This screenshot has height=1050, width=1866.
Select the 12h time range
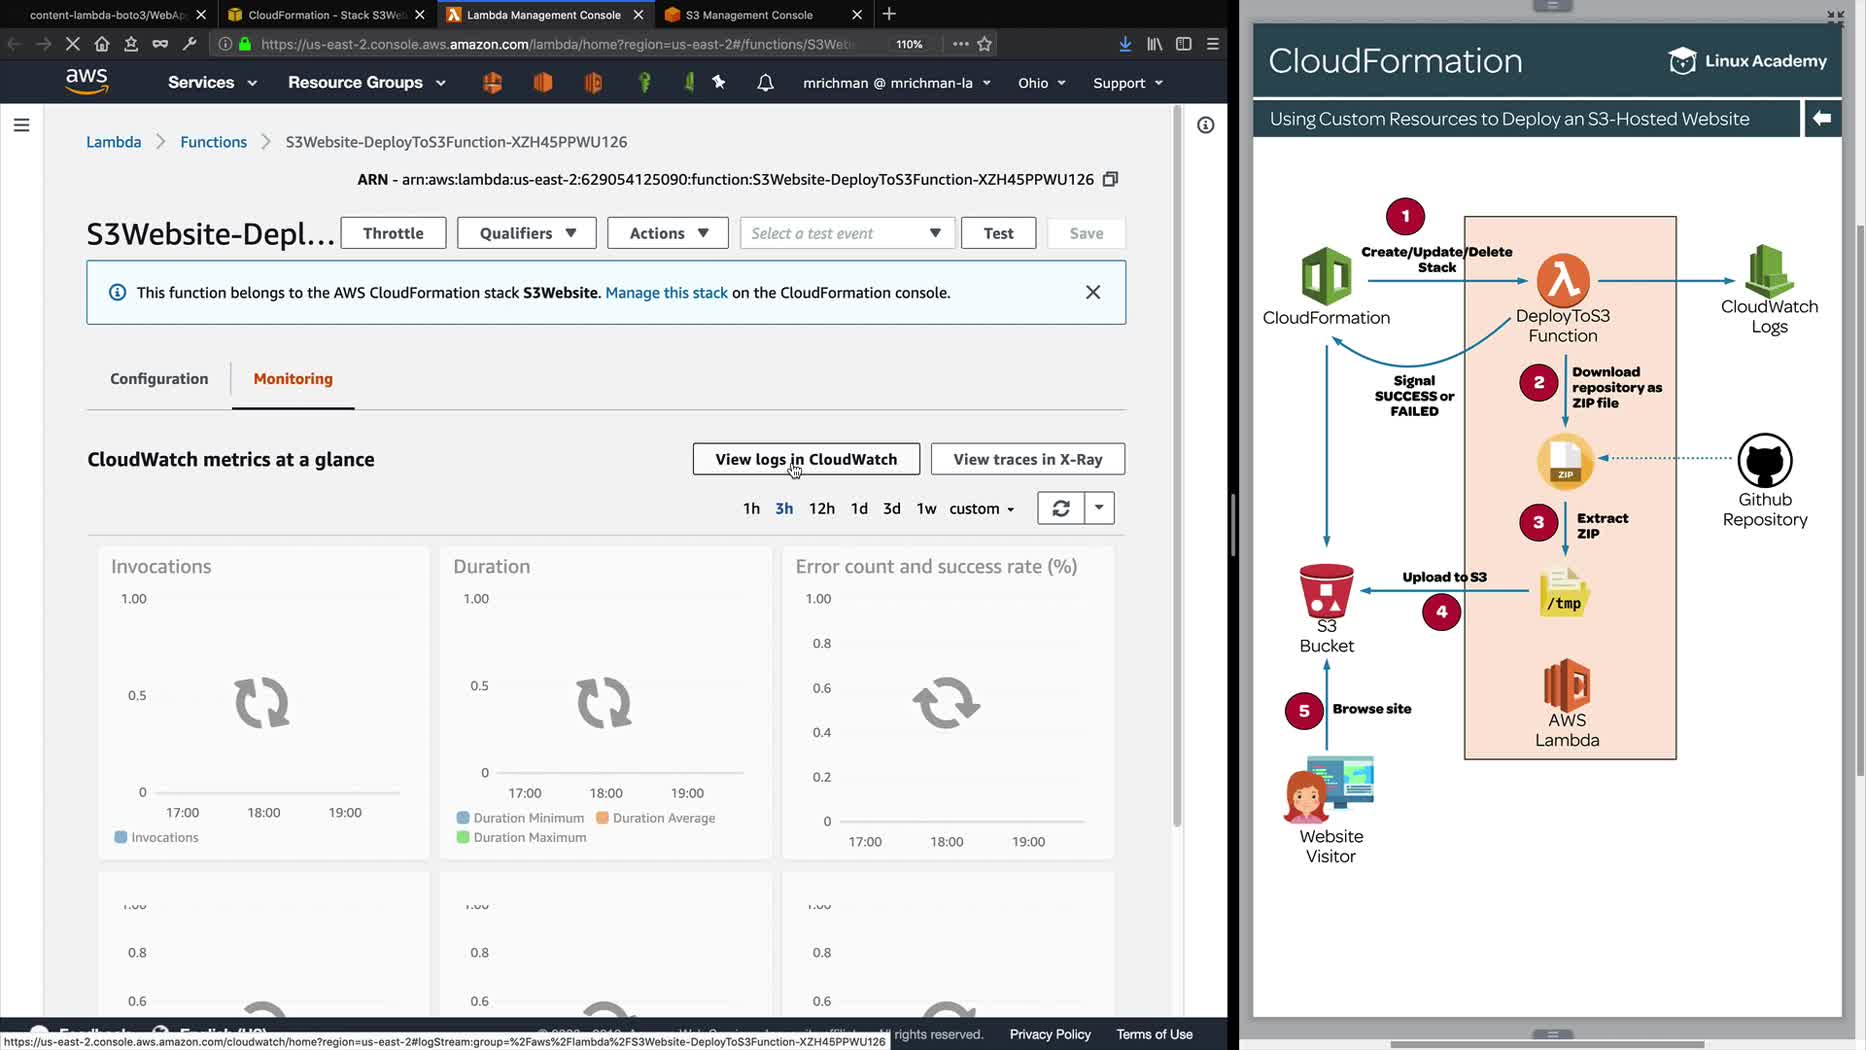(822, 508)
